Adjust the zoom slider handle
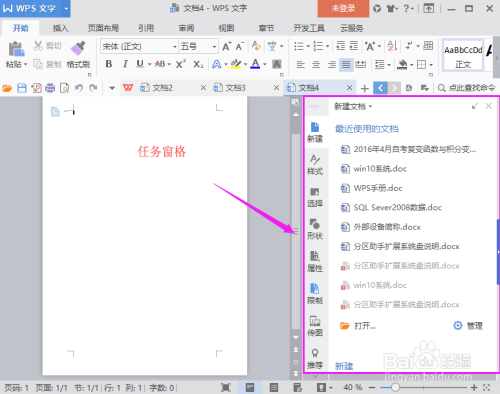This screenshot has width=500, height=394. coord(395,387)
